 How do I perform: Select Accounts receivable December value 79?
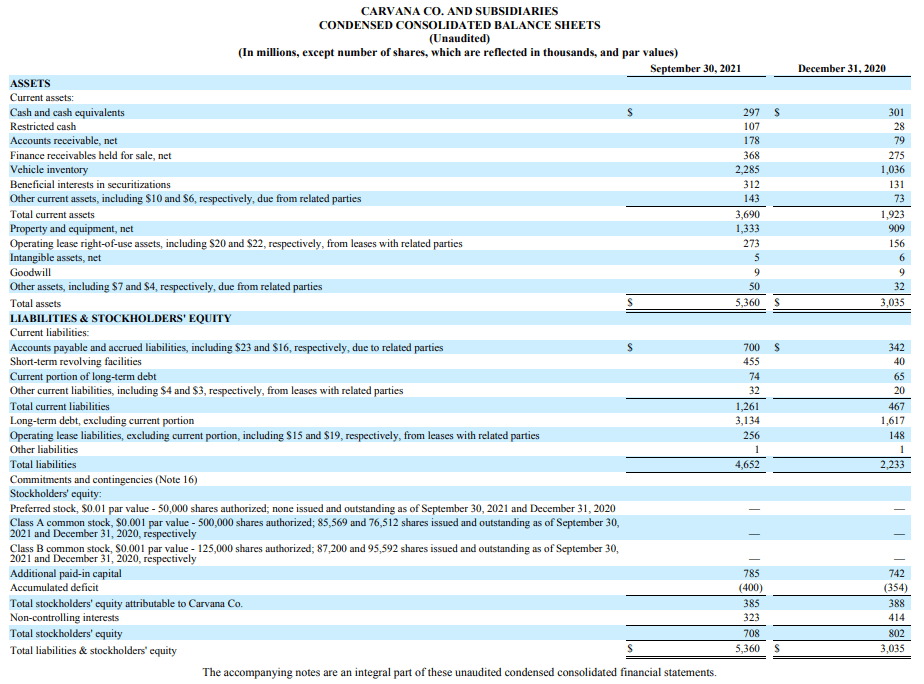(x=899, y=141)
